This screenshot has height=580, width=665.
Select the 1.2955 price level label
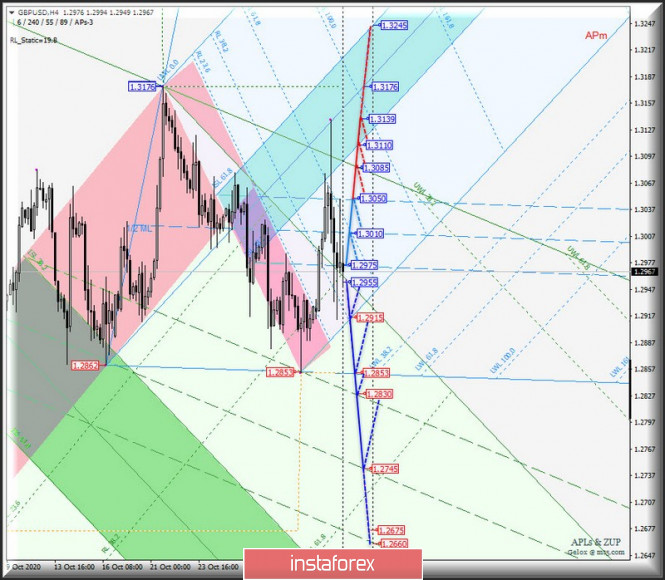coord(364,283)
